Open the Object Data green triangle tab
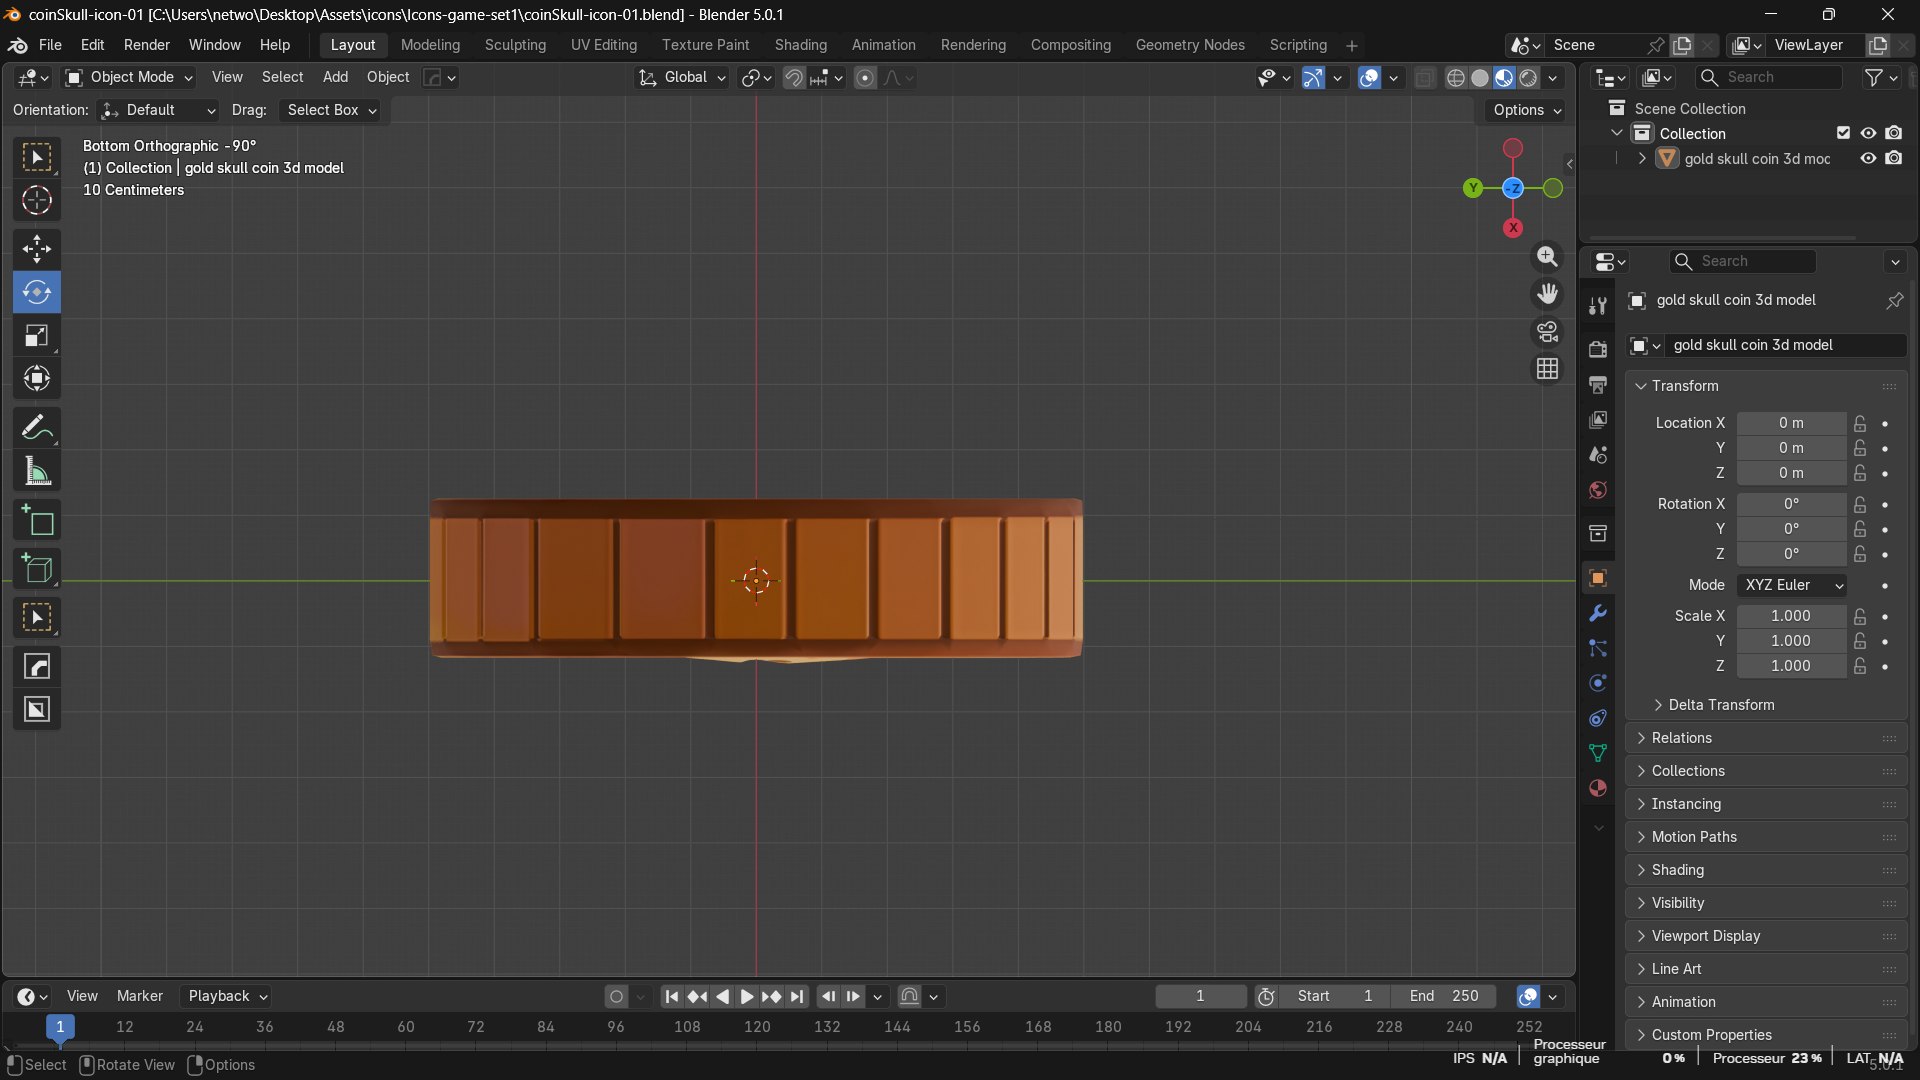The image size is (1920, 1080). [x=1598, y=753]
